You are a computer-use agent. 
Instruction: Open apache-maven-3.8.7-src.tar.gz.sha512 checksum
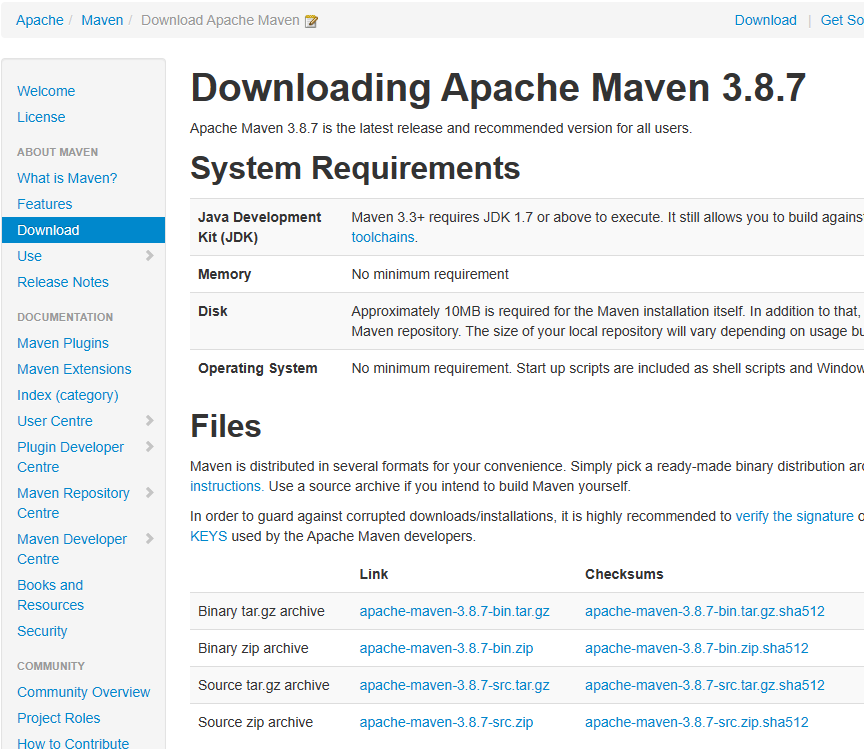pos(705,685)
